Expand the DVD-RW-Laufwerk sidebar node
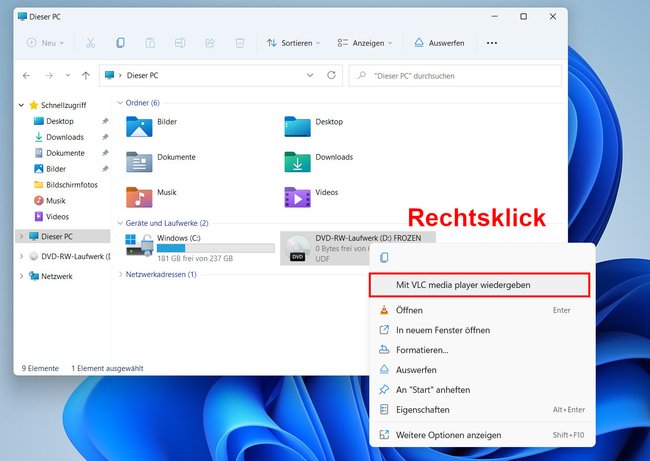 click(21, 257)
